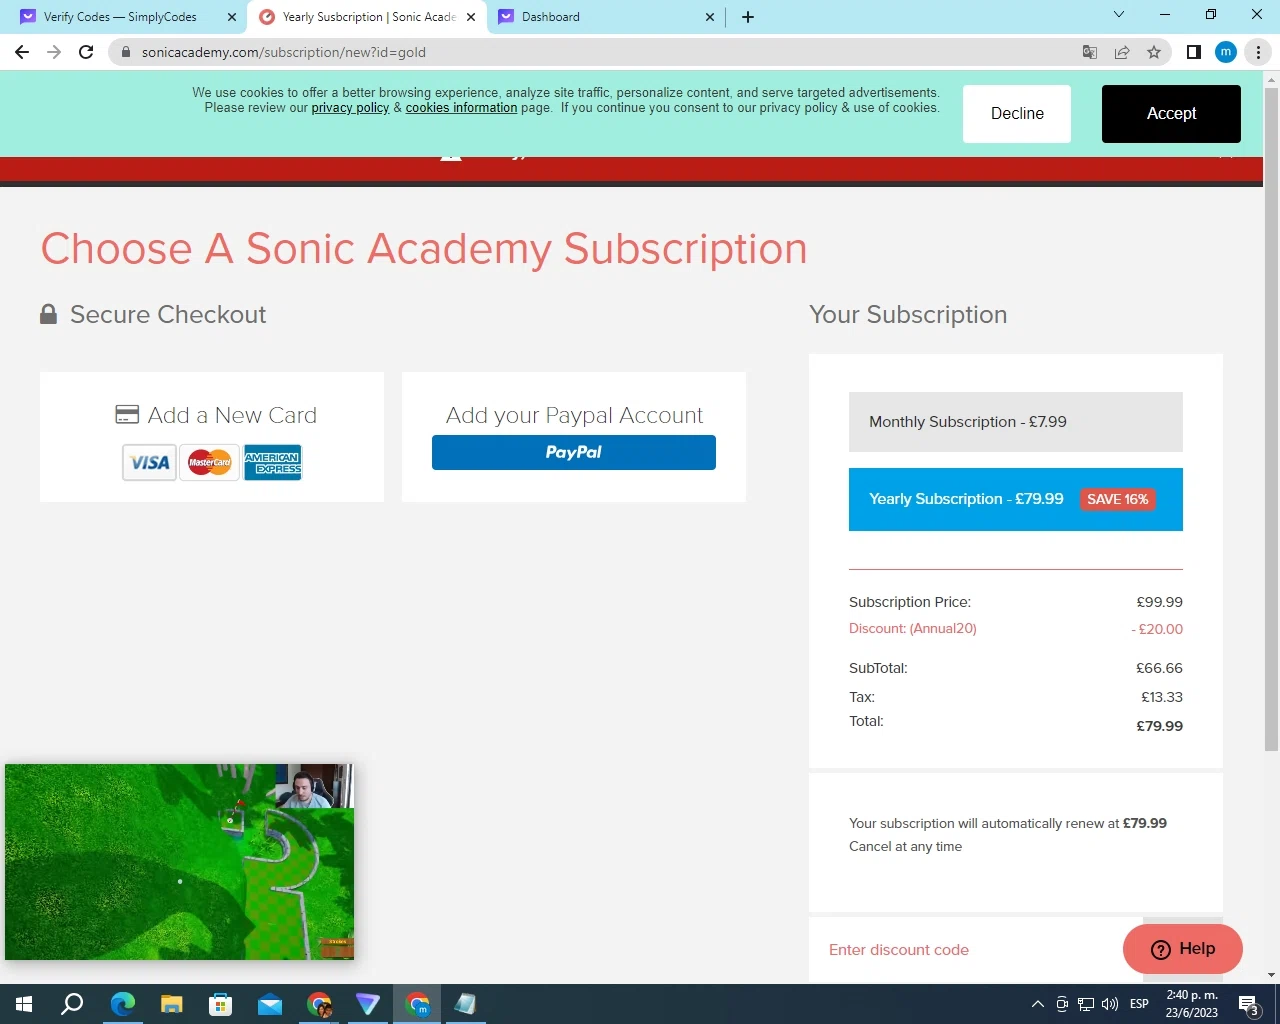Open the Mail app from taskbar
The image size is (1280, 1024).
click(x=270, y=1004)
